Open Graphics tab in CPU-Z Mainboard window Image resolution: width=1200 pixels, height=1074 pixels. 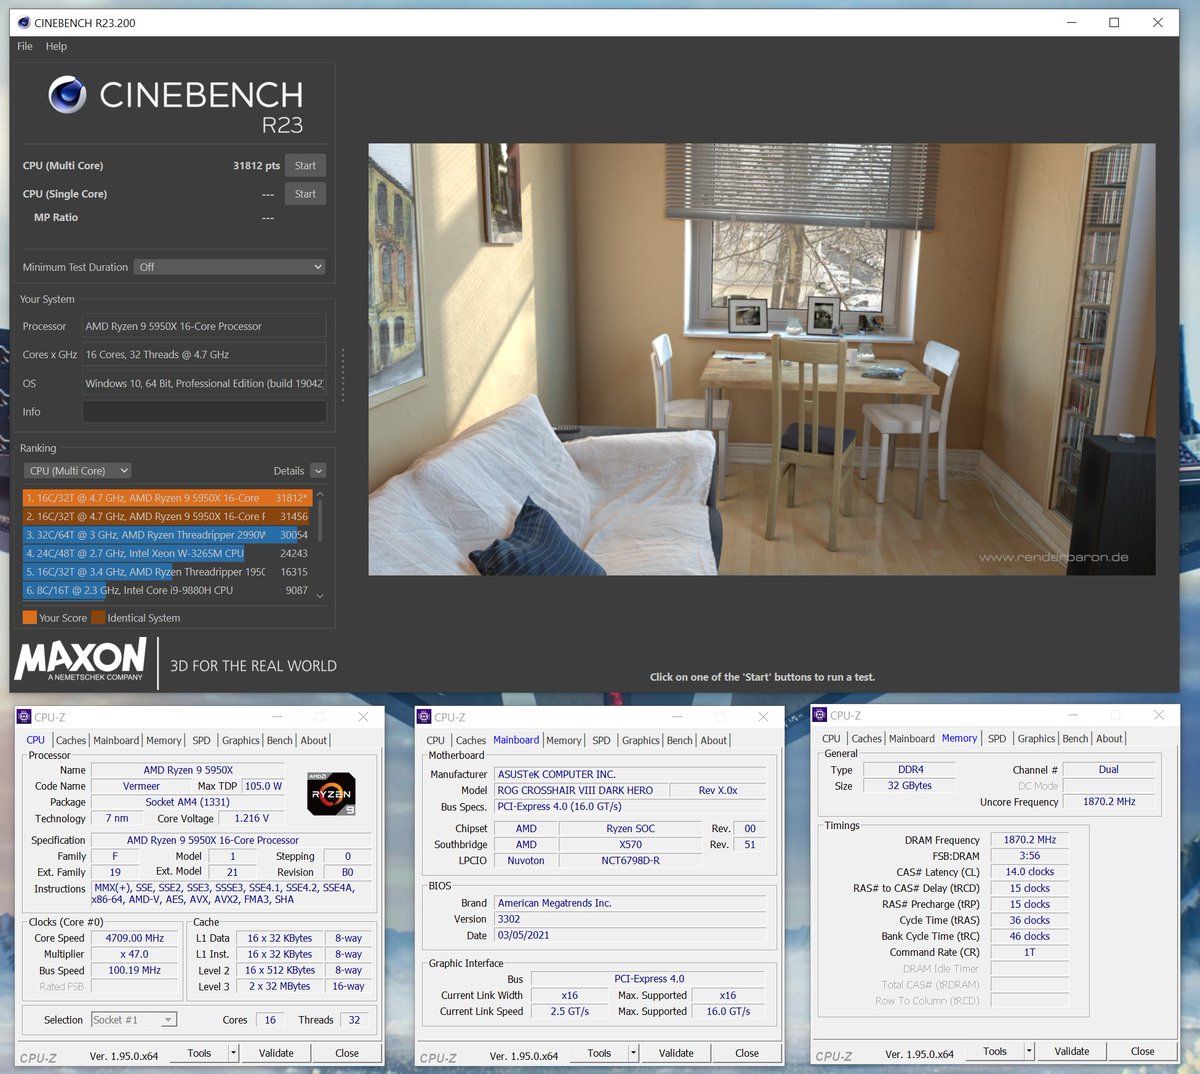640,741
